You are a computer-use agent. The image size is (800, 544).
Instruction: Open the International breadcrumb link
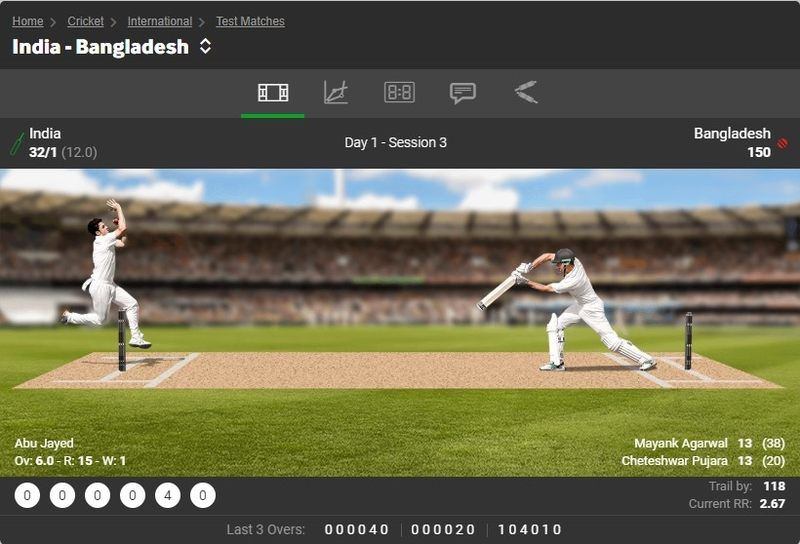(160, 21)
